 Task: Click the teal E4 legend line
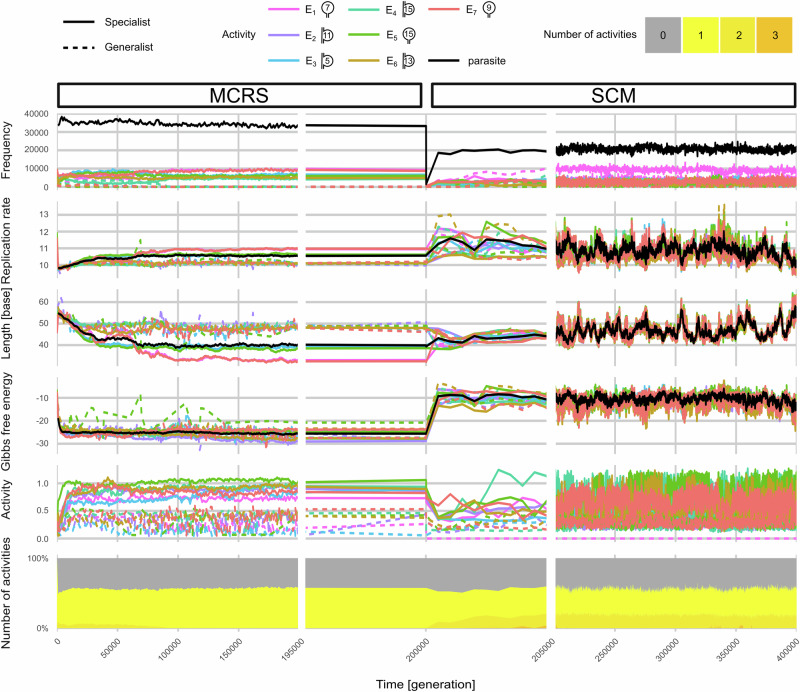(364, 9)
